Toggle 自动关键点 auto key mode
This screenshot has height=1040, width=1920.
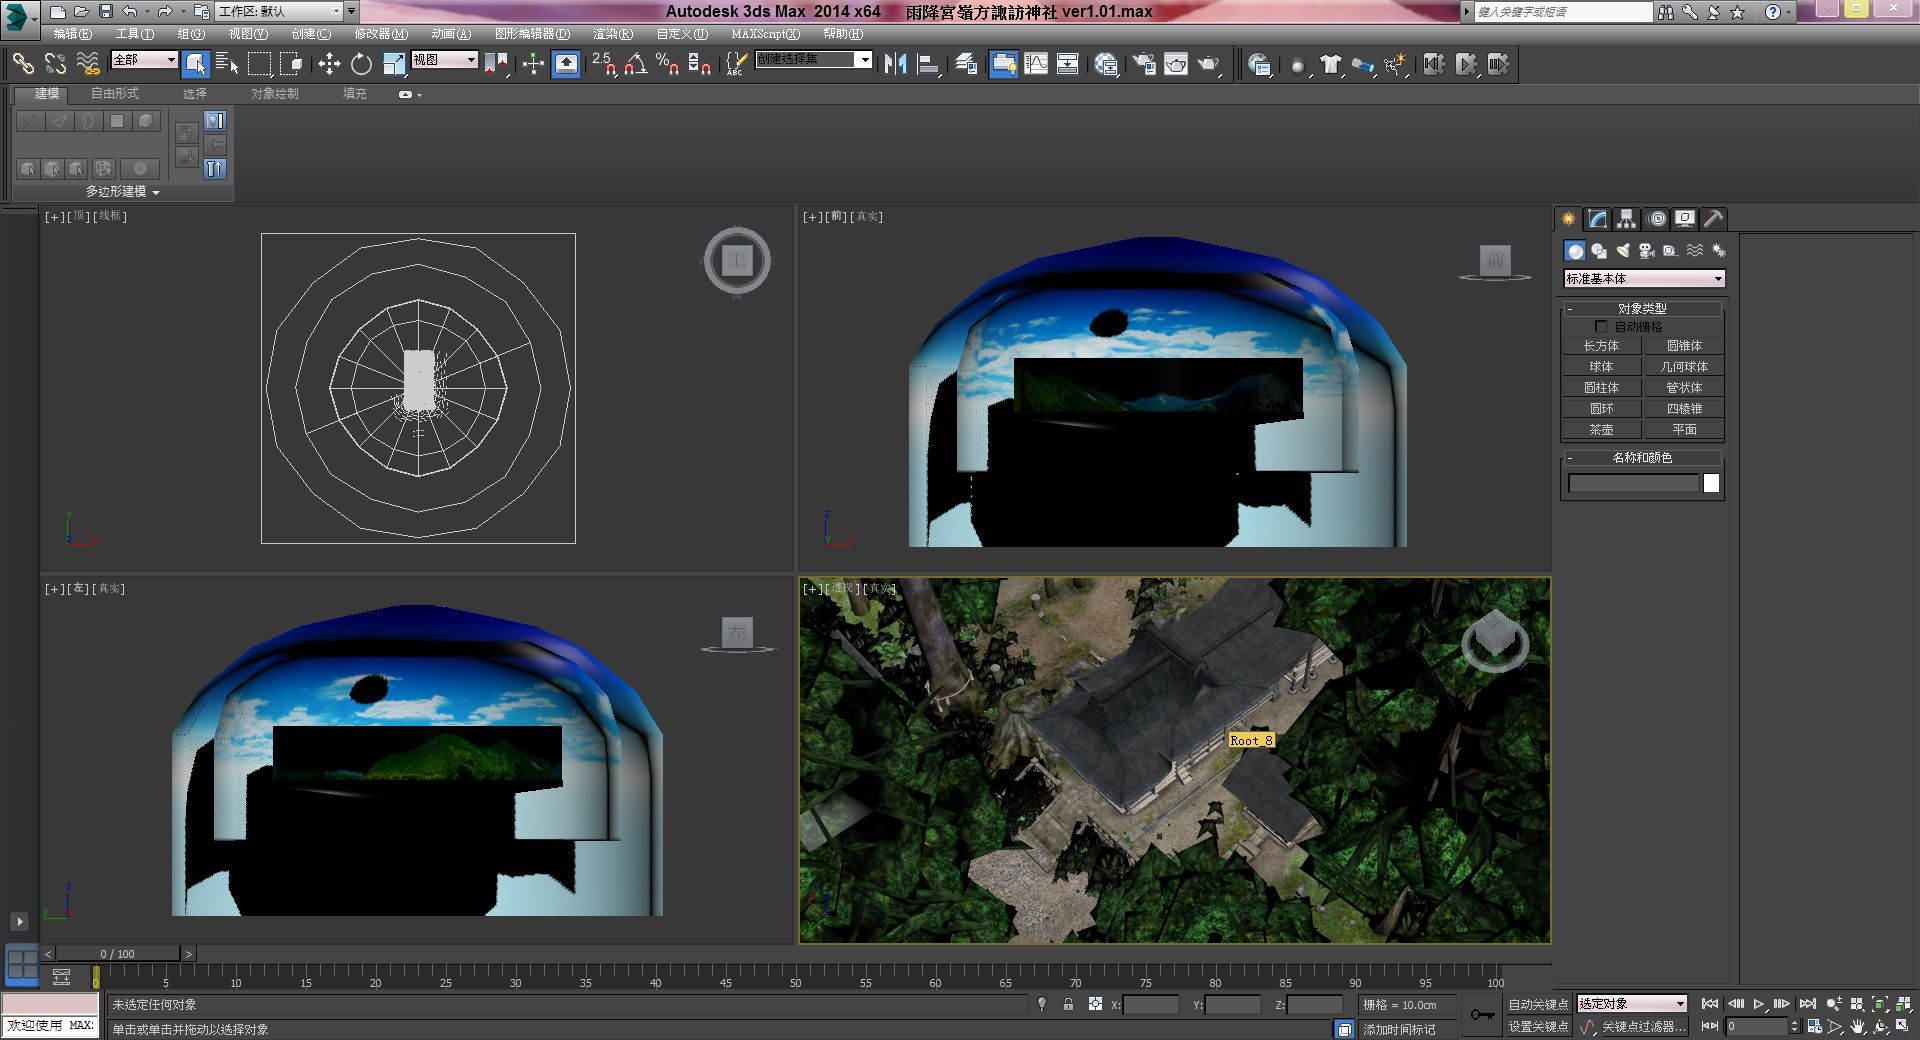click(1538, 1004)
